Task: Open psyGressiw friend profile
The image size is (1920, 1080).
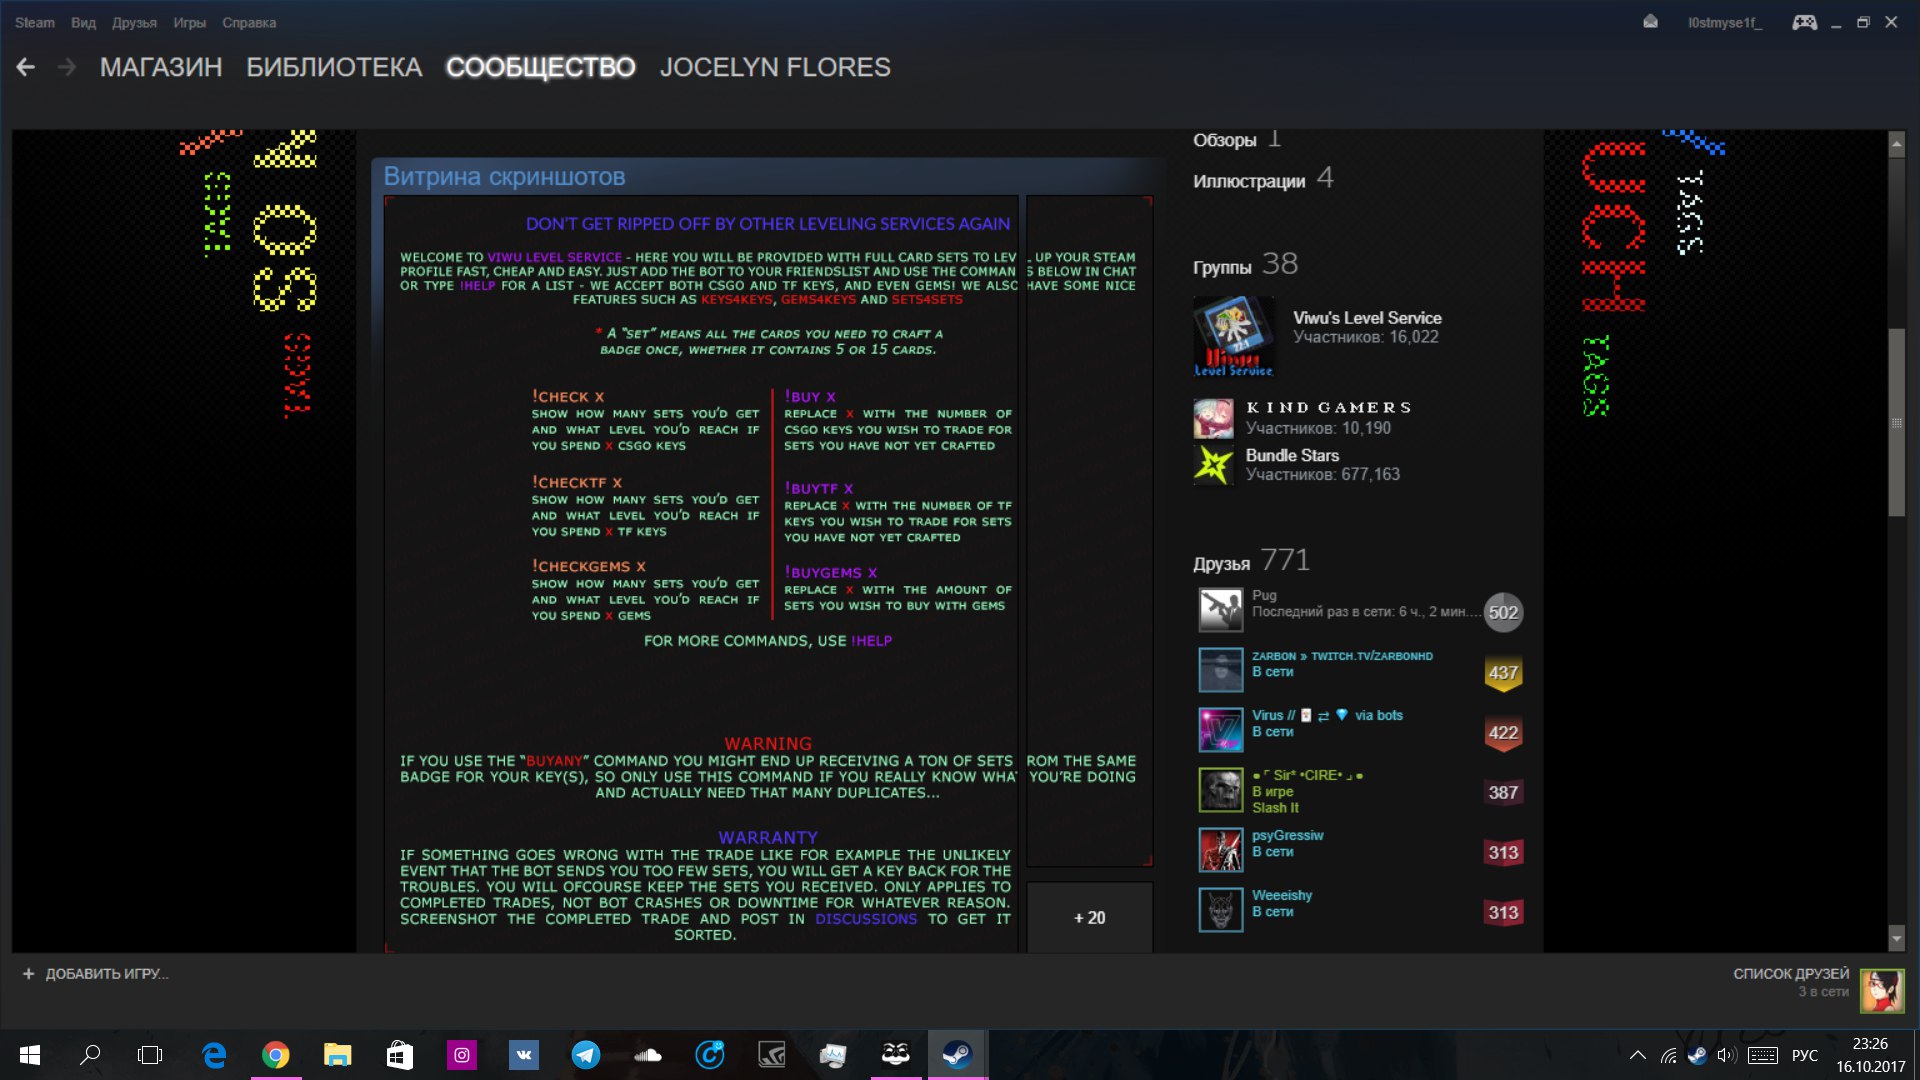Action: [x=1287, y=835]
